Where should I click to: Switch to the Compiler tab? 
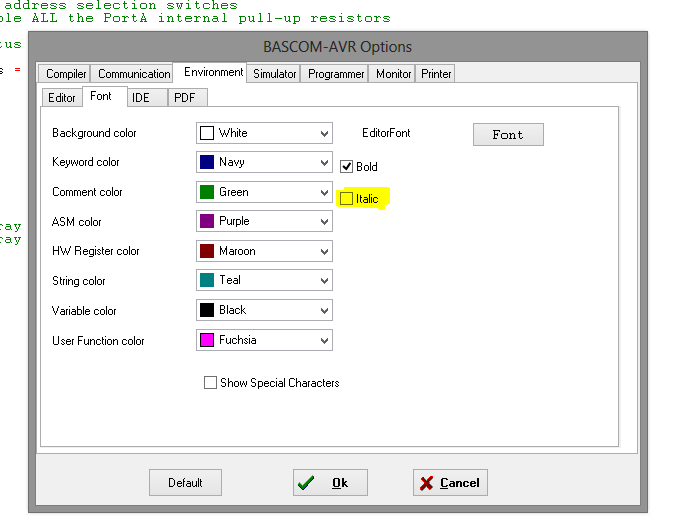(66, 74)
